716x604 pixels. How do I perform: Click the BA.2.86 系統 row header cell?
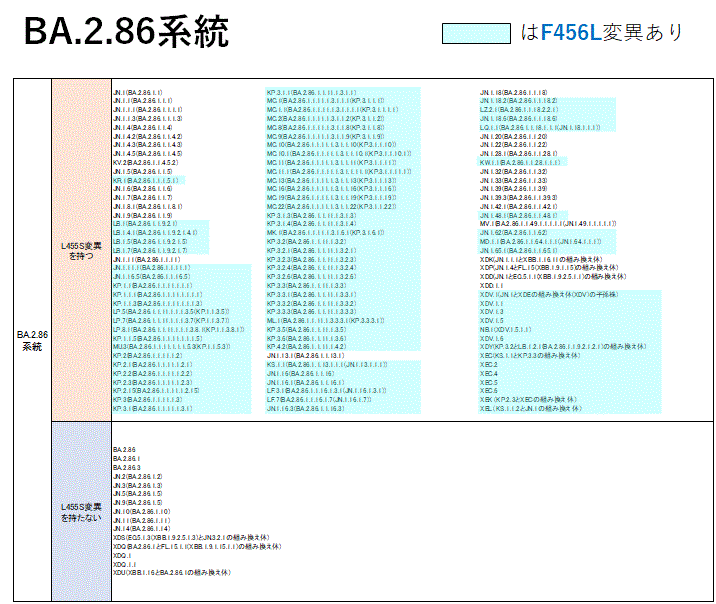(x=32, y=340)
